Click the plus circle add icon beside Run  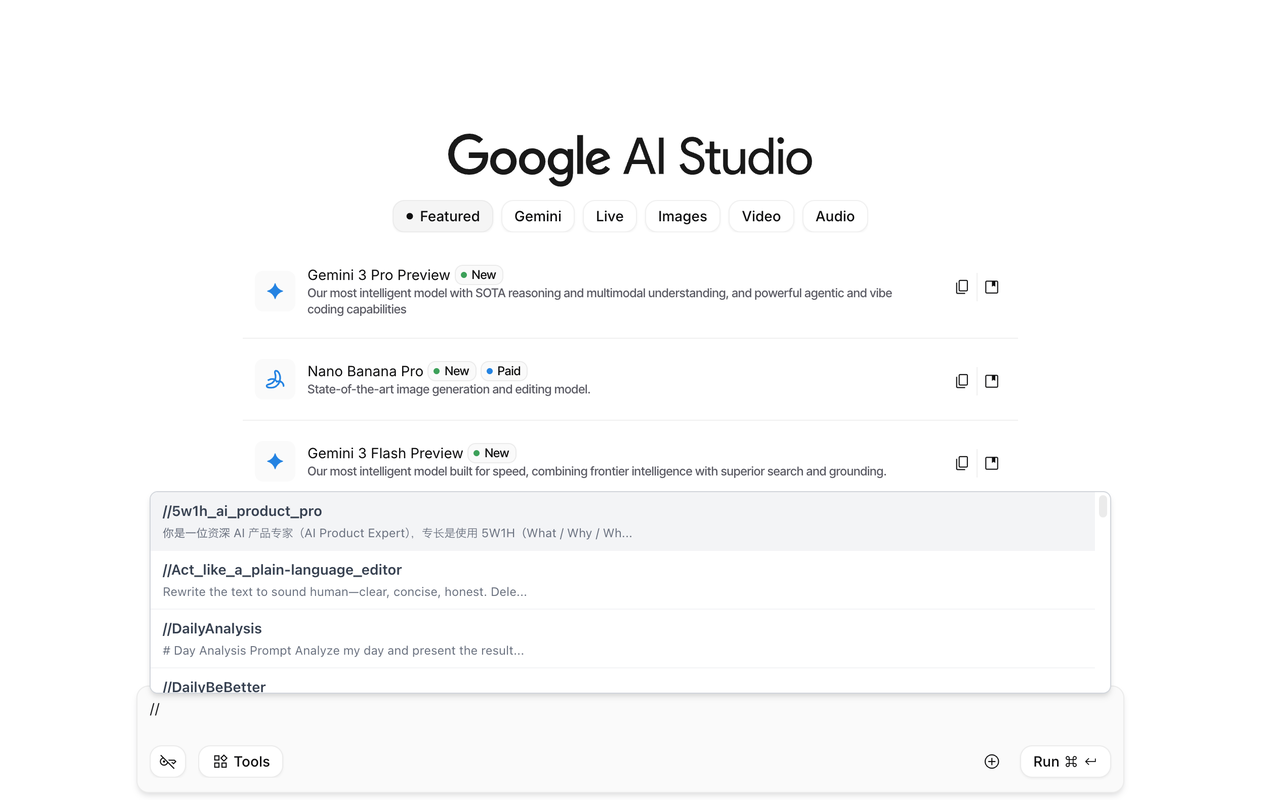(x=991, y=762)
